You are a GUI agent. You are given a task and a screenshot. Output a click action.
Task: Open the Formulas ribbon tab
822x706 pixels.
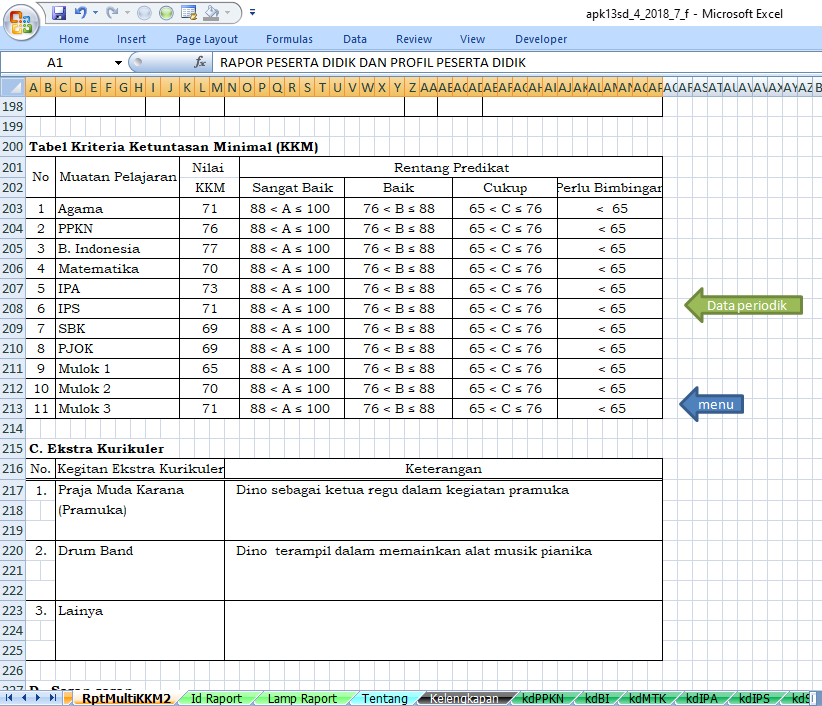pos(289,39)
